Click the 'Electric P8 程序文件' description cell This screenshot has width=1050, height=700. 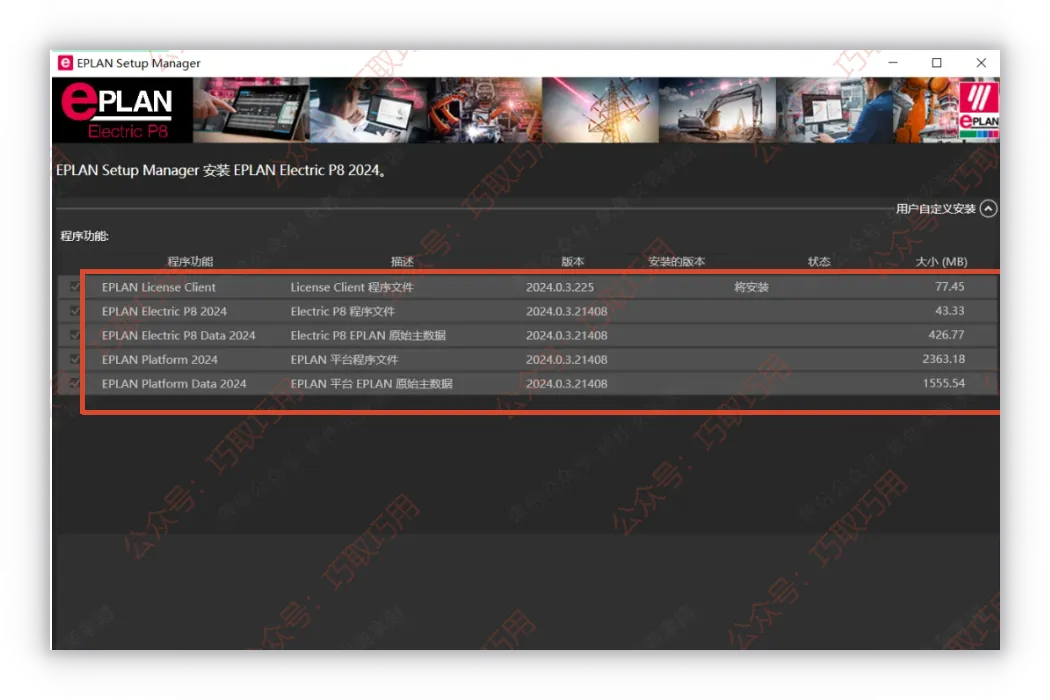342,311
